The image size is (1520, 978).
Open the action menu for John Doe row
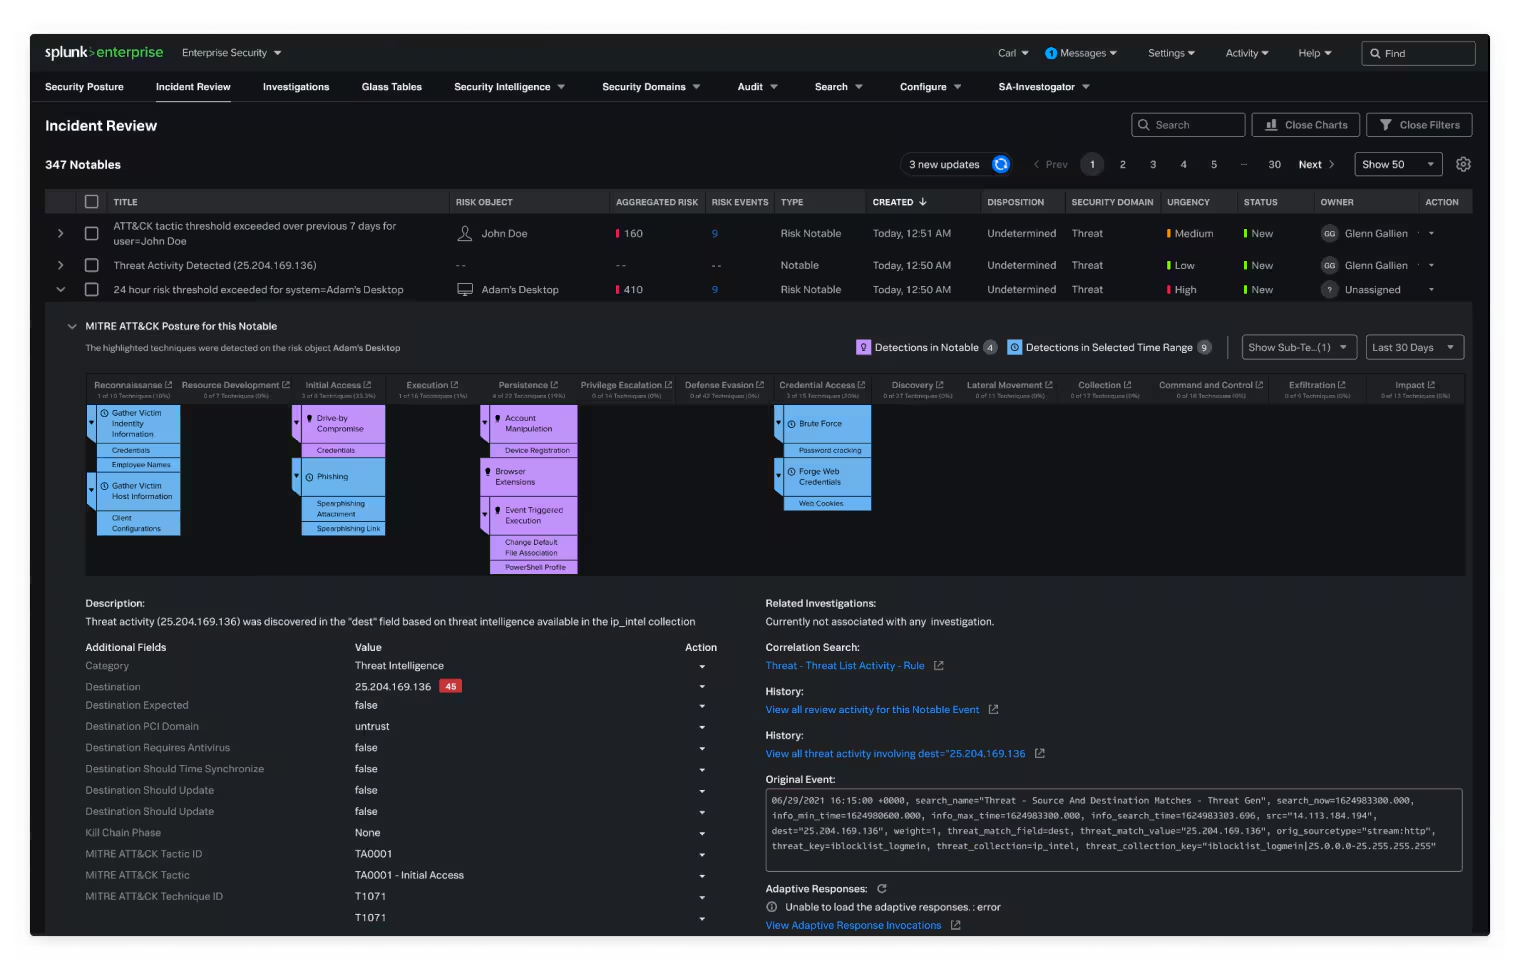click(x=1431, y=233)
